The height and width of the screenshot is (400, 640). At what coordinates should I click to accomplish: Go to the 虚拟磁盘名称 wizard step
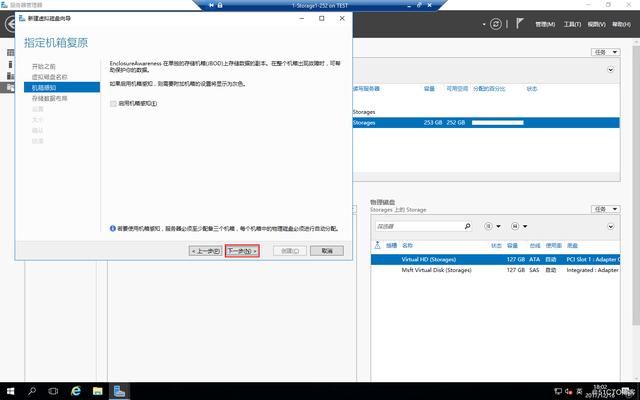click(x=50, y=77)
